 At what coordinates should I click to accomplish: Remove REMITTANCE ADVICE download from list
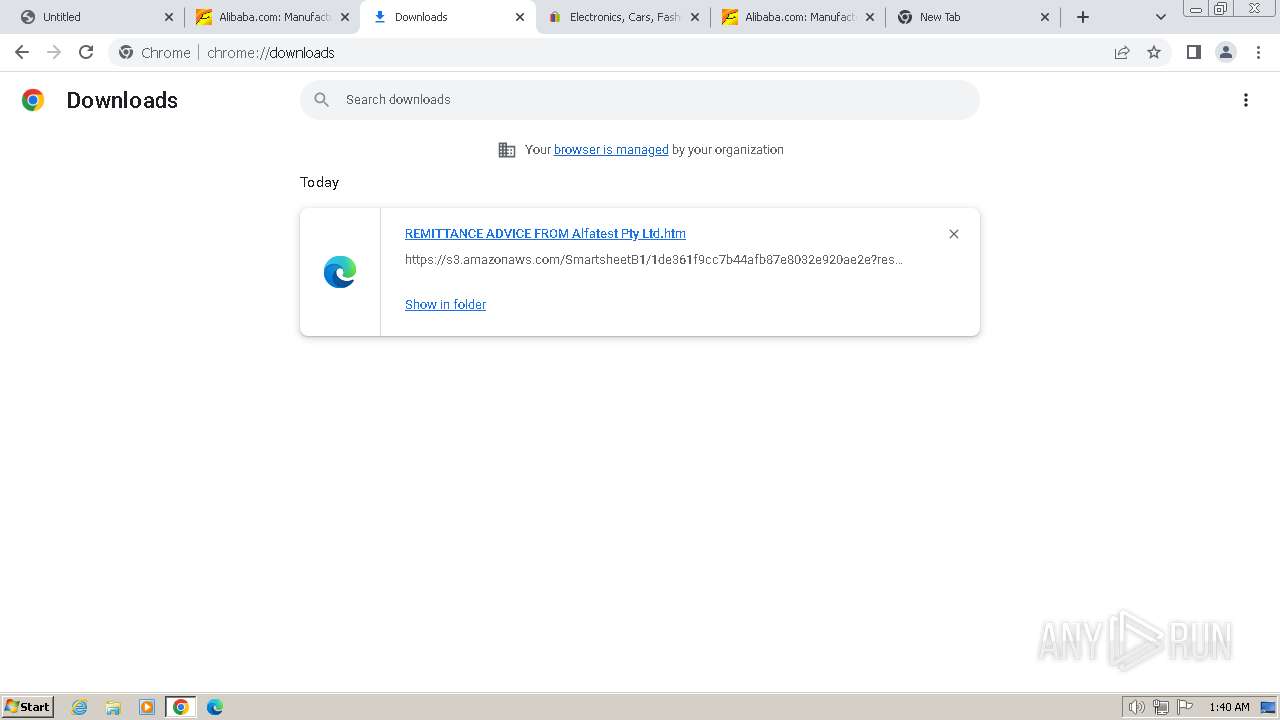pyautogui.click(x=953, y=234)
